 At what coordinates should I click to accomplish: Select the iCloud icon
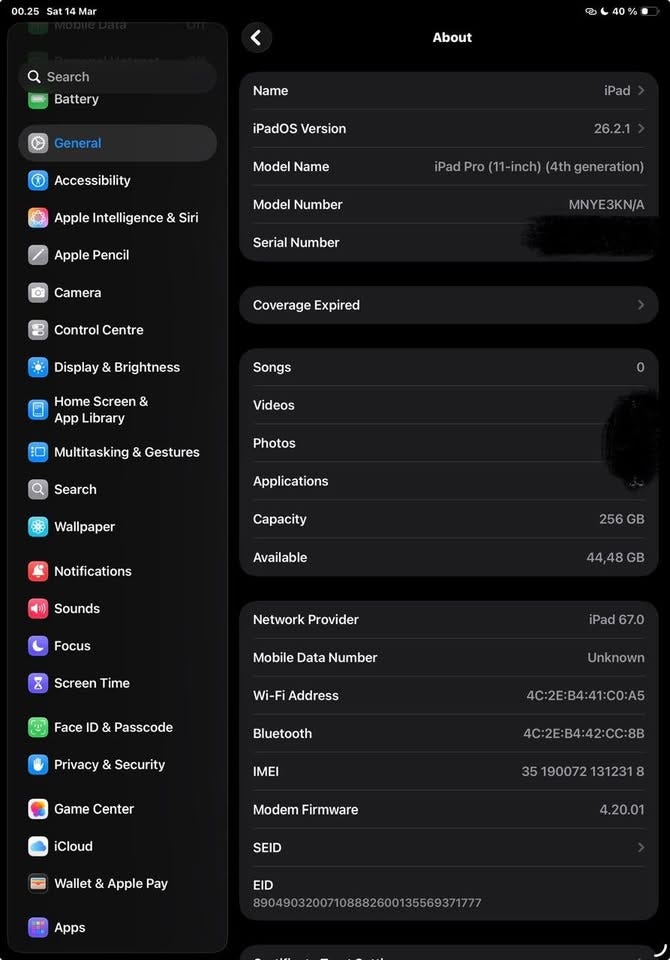(x=38, y=846)
